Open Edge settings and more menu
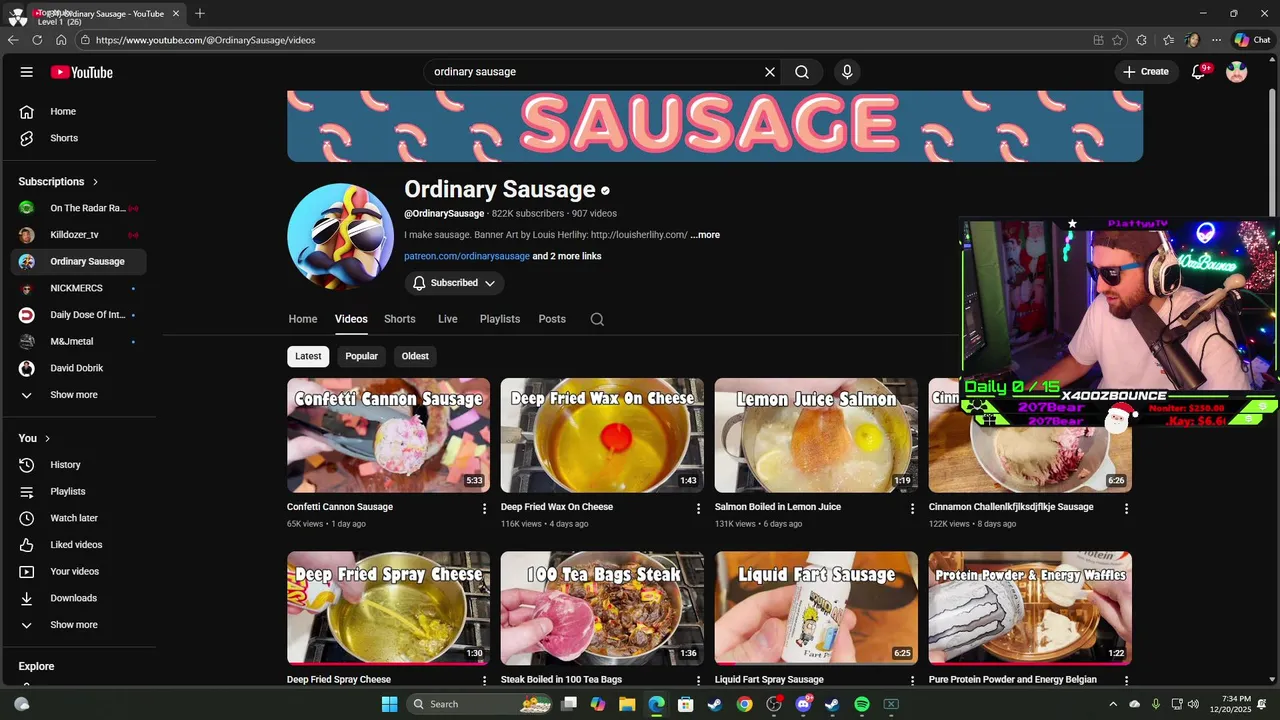1280x720 pixels. tap(1216, 40)
